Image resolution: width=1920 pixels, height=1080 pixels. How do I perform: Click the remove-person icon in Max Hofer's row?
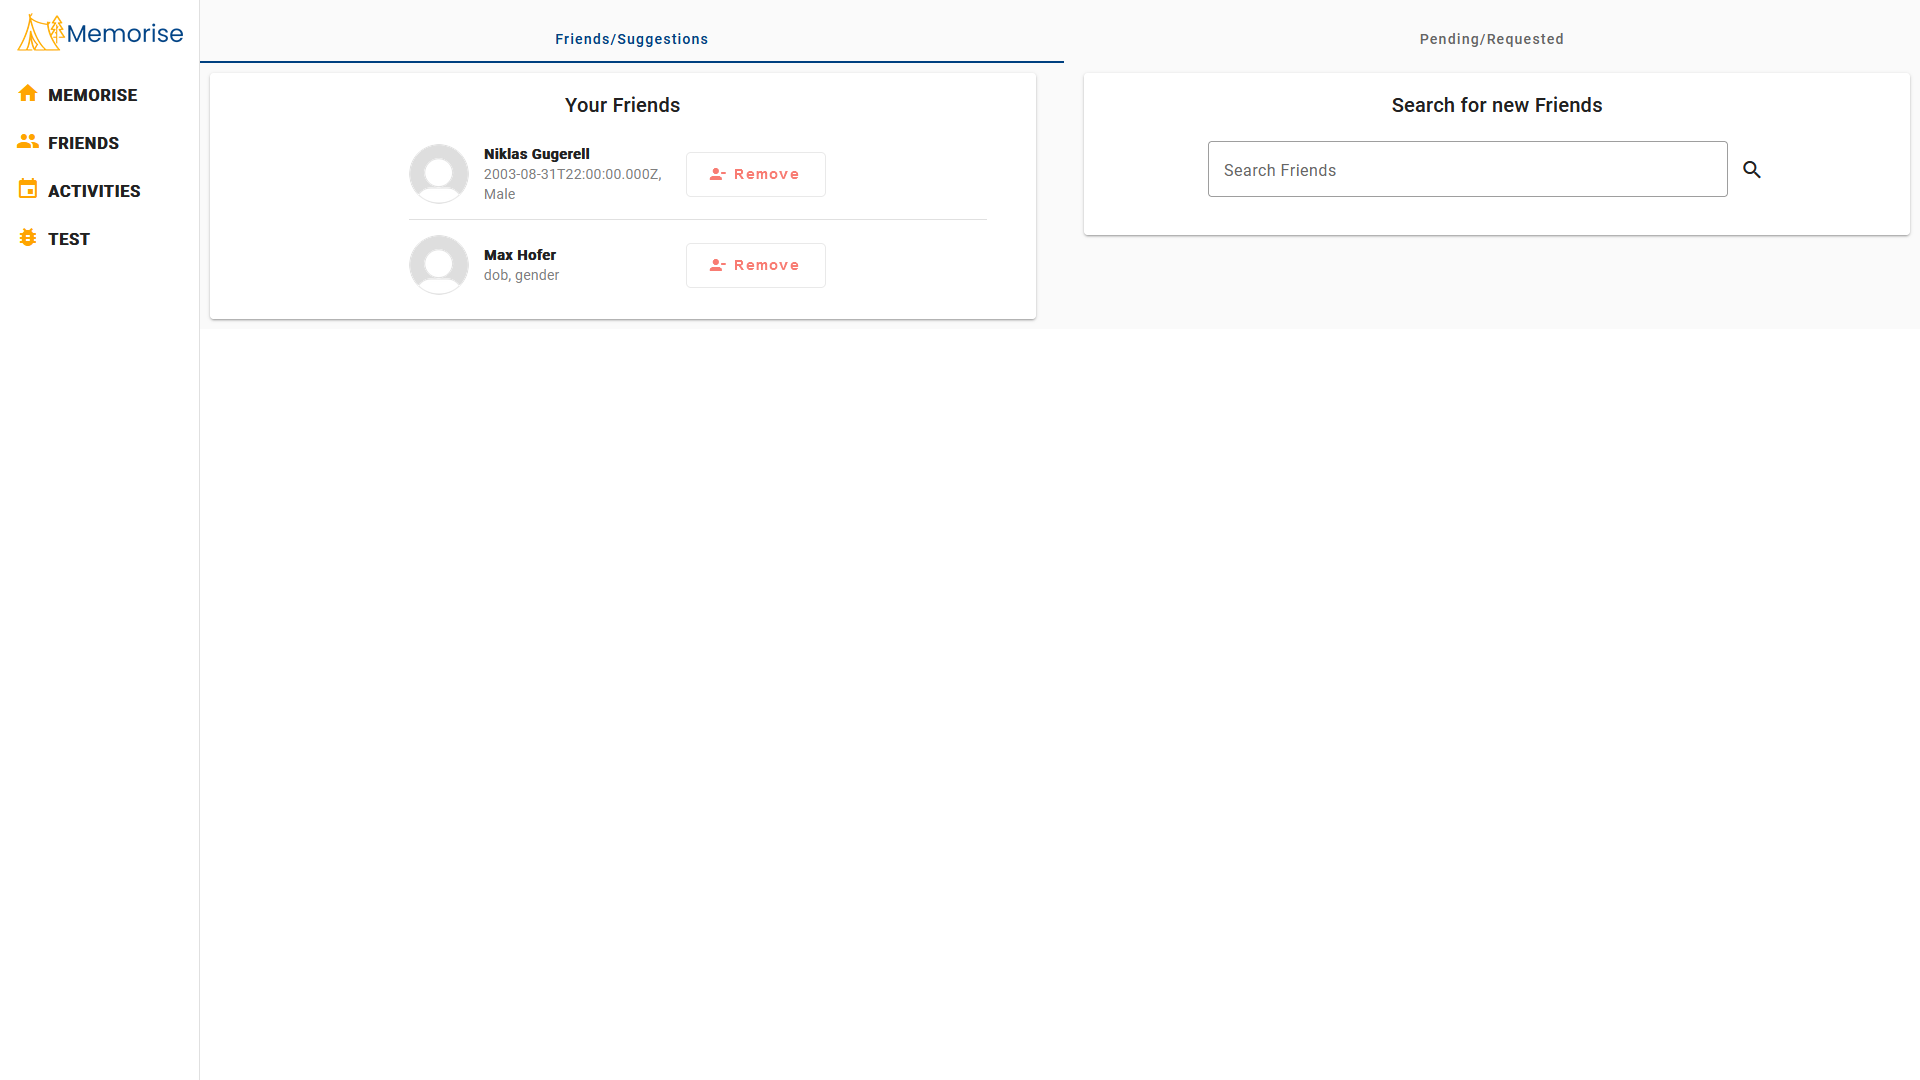click(x=717, y=265)
